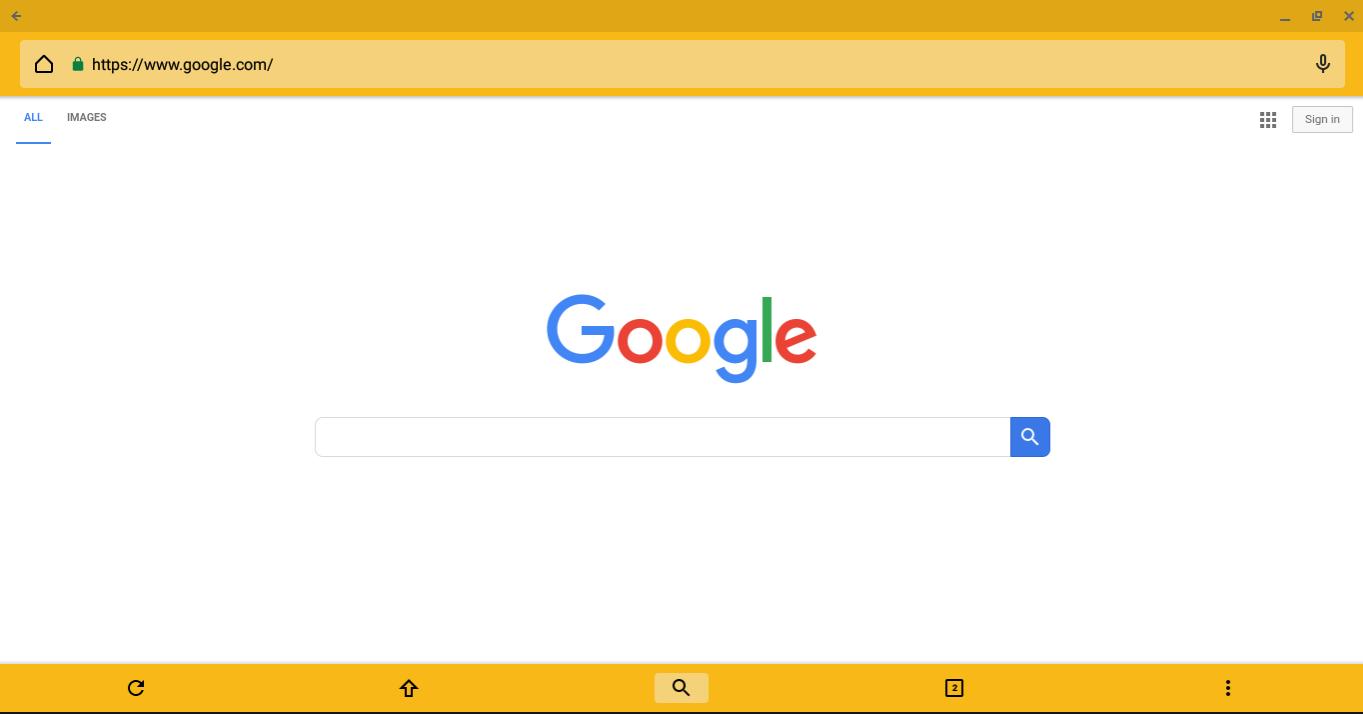Image resolution: width=1363 pixels, height=714 pixels.
Task: Select the ALL tab
Action: tap(33, 118)
